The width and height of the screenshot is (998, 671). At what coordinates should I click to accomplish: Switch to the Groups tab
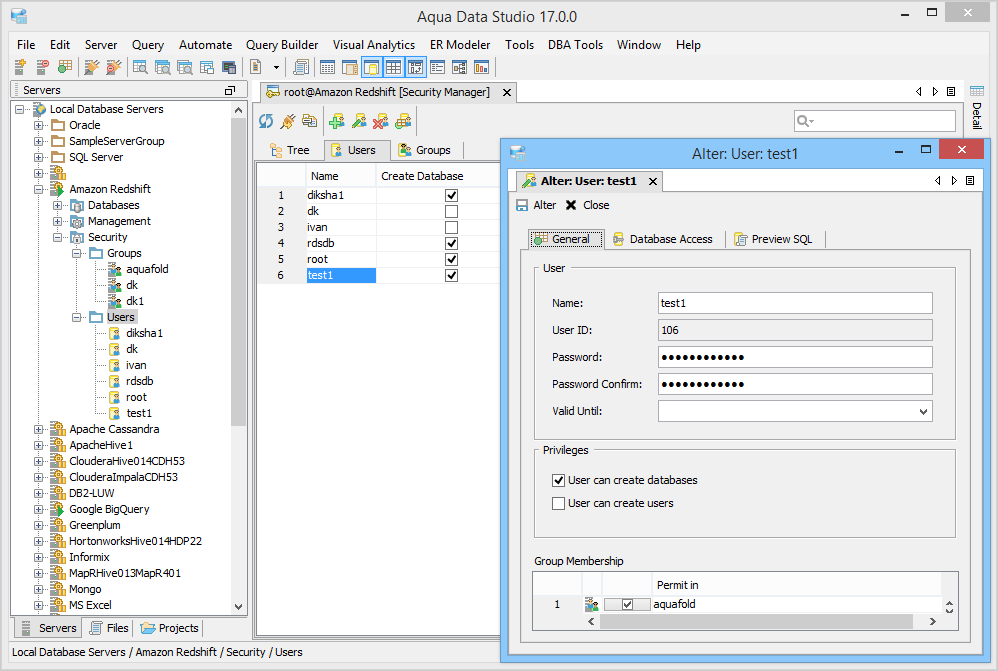[424, 150]
